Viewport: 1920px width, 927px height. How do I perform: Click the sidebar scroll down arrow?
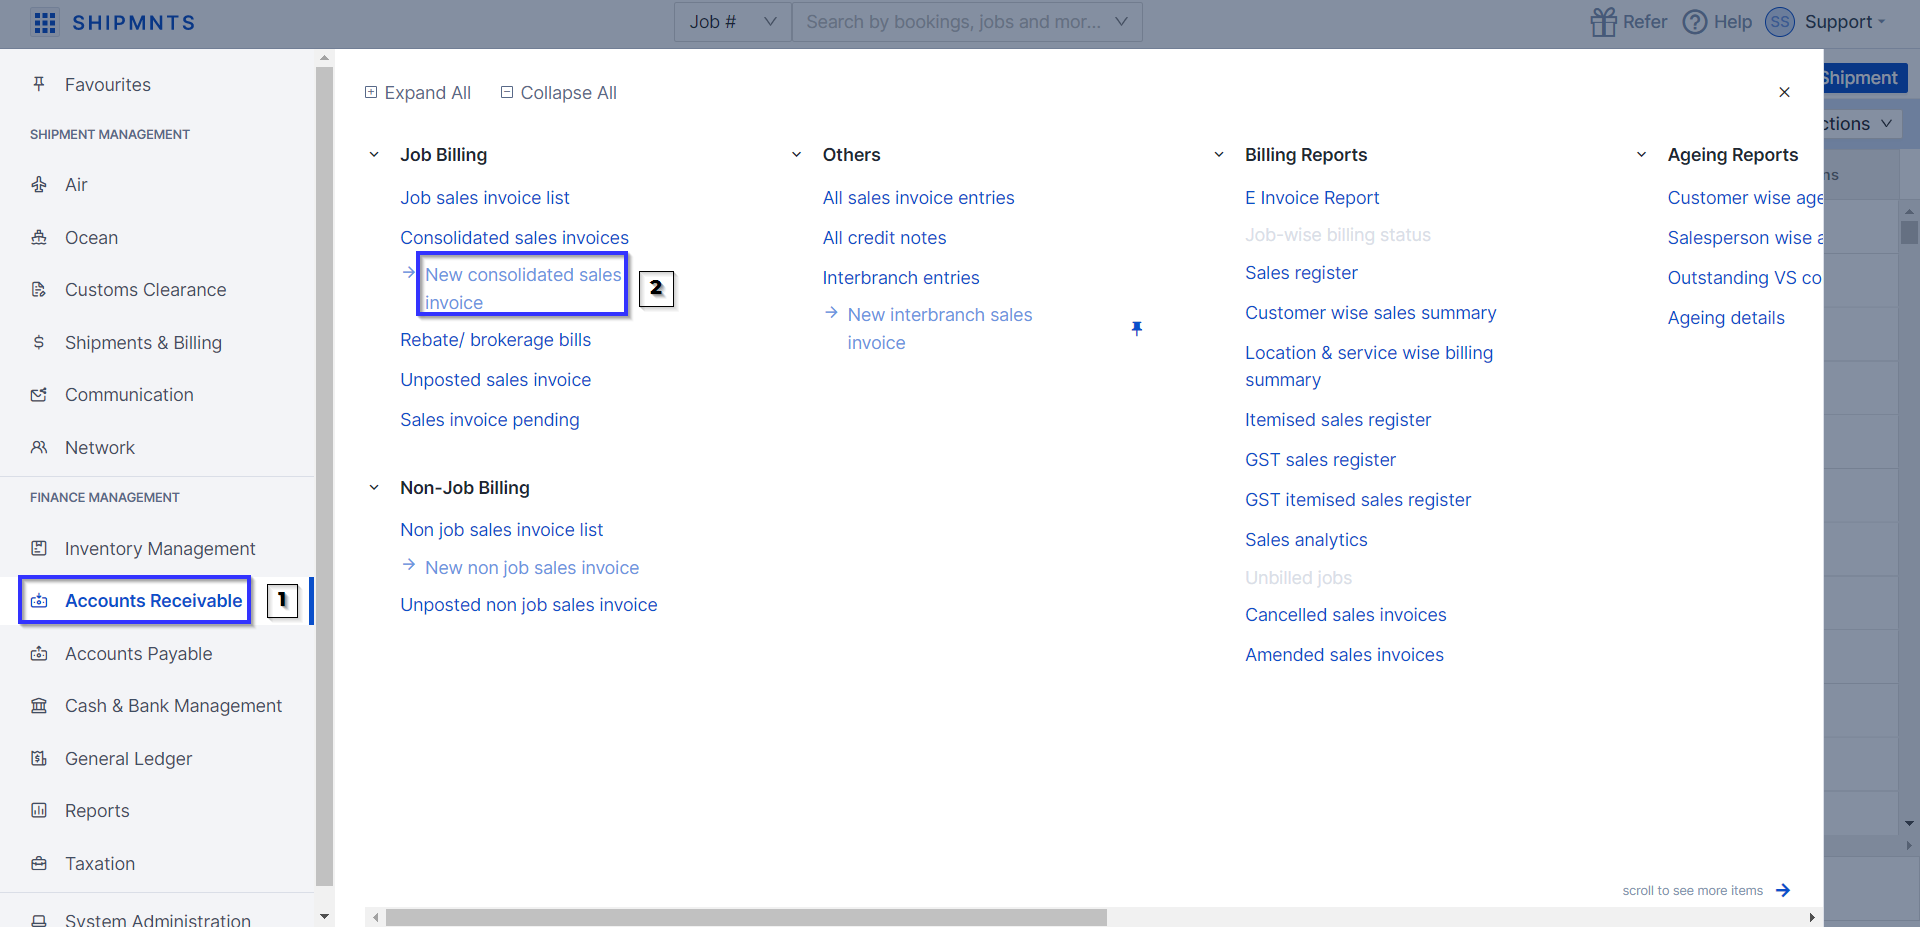coord(324,916)
